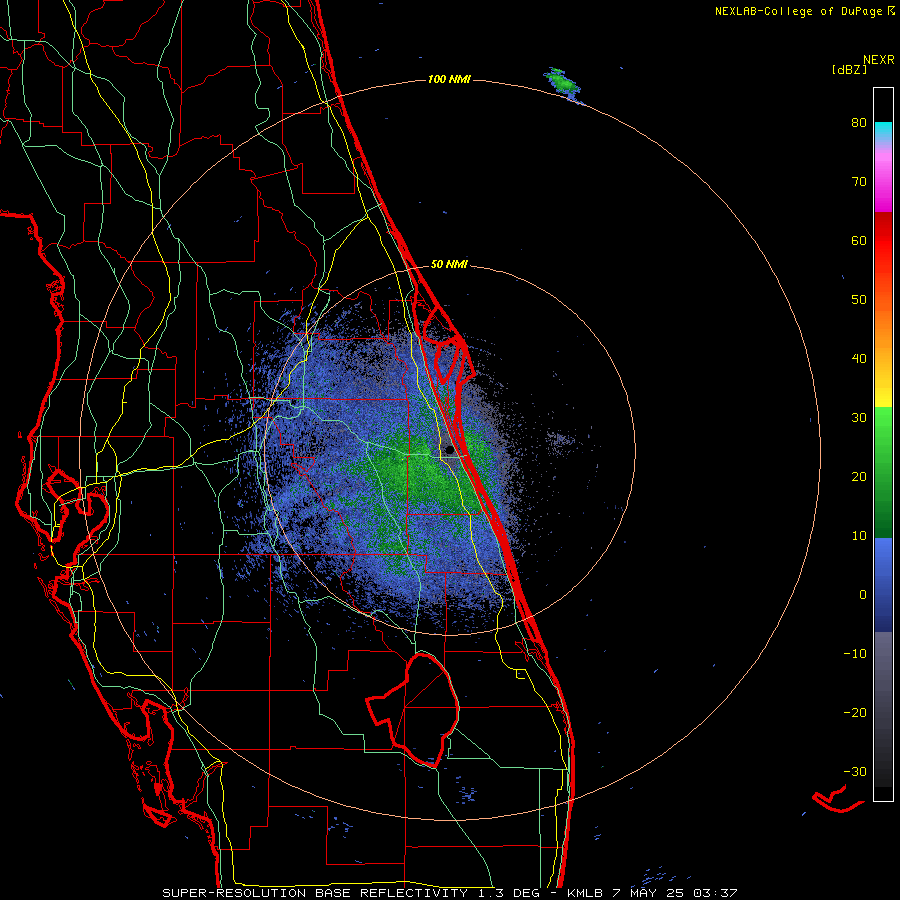
Task: Click the '100 NMI' range ring label
Action: pos(449,79)
